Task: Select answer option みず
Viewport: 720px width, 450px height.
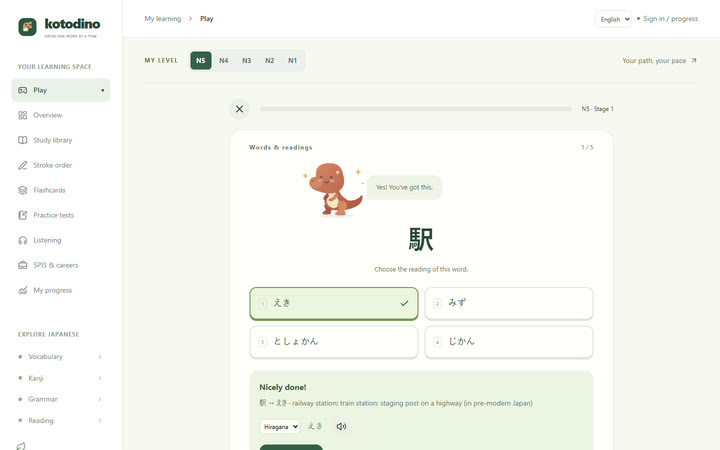Action: (509, 304)
